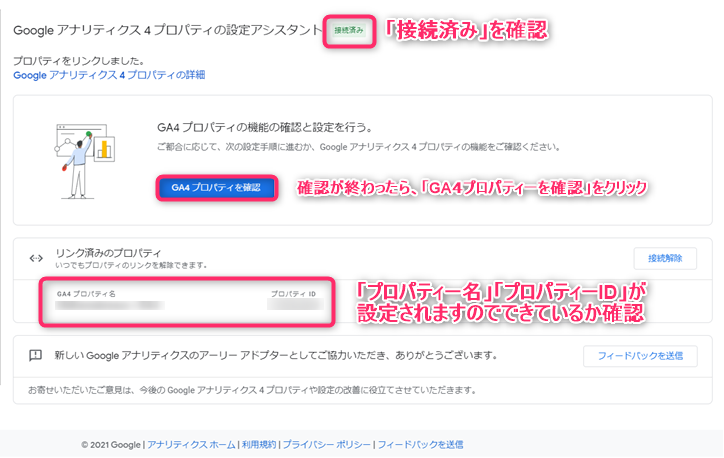Select the blurred GA4 プロパティ名 value
The image size is (724, 458).
tap(110, 306)
